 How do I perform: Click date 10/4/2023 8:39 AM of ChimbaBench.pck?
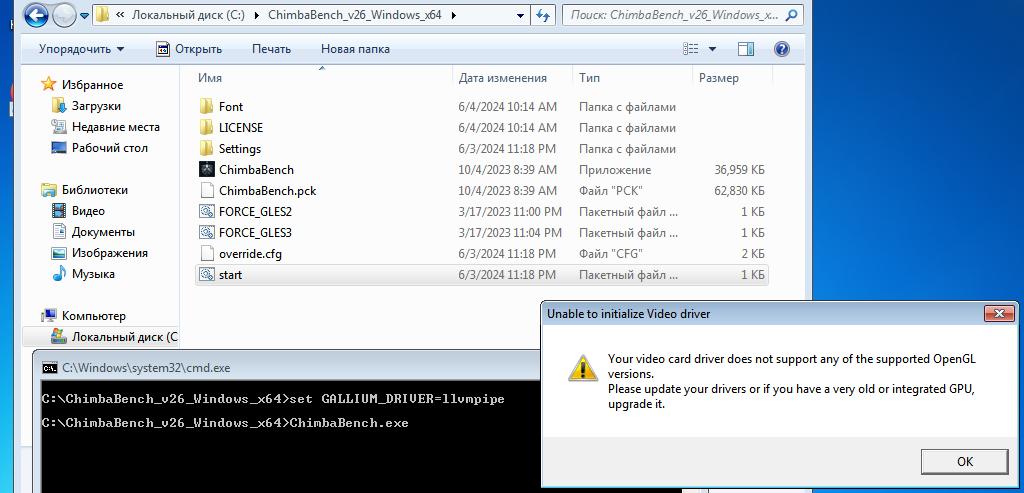507,191
